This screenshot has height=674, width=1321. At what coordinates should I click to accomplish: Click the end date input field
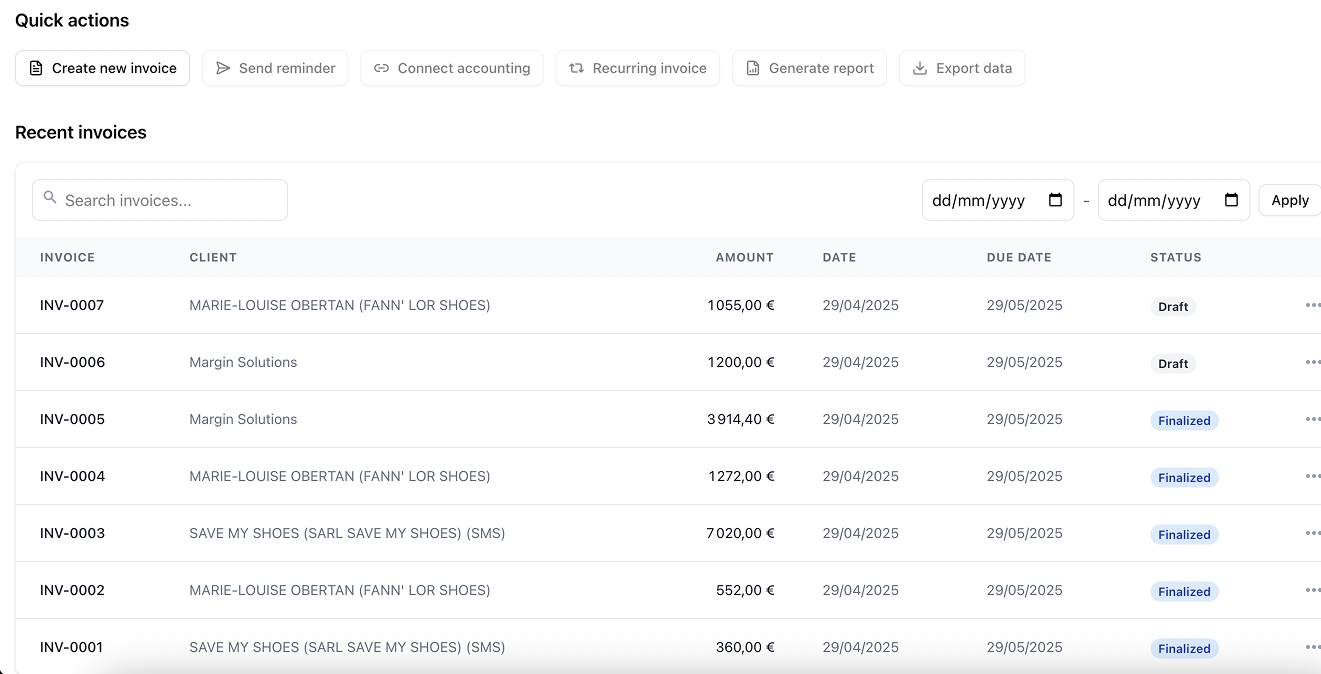point(1174,200)
